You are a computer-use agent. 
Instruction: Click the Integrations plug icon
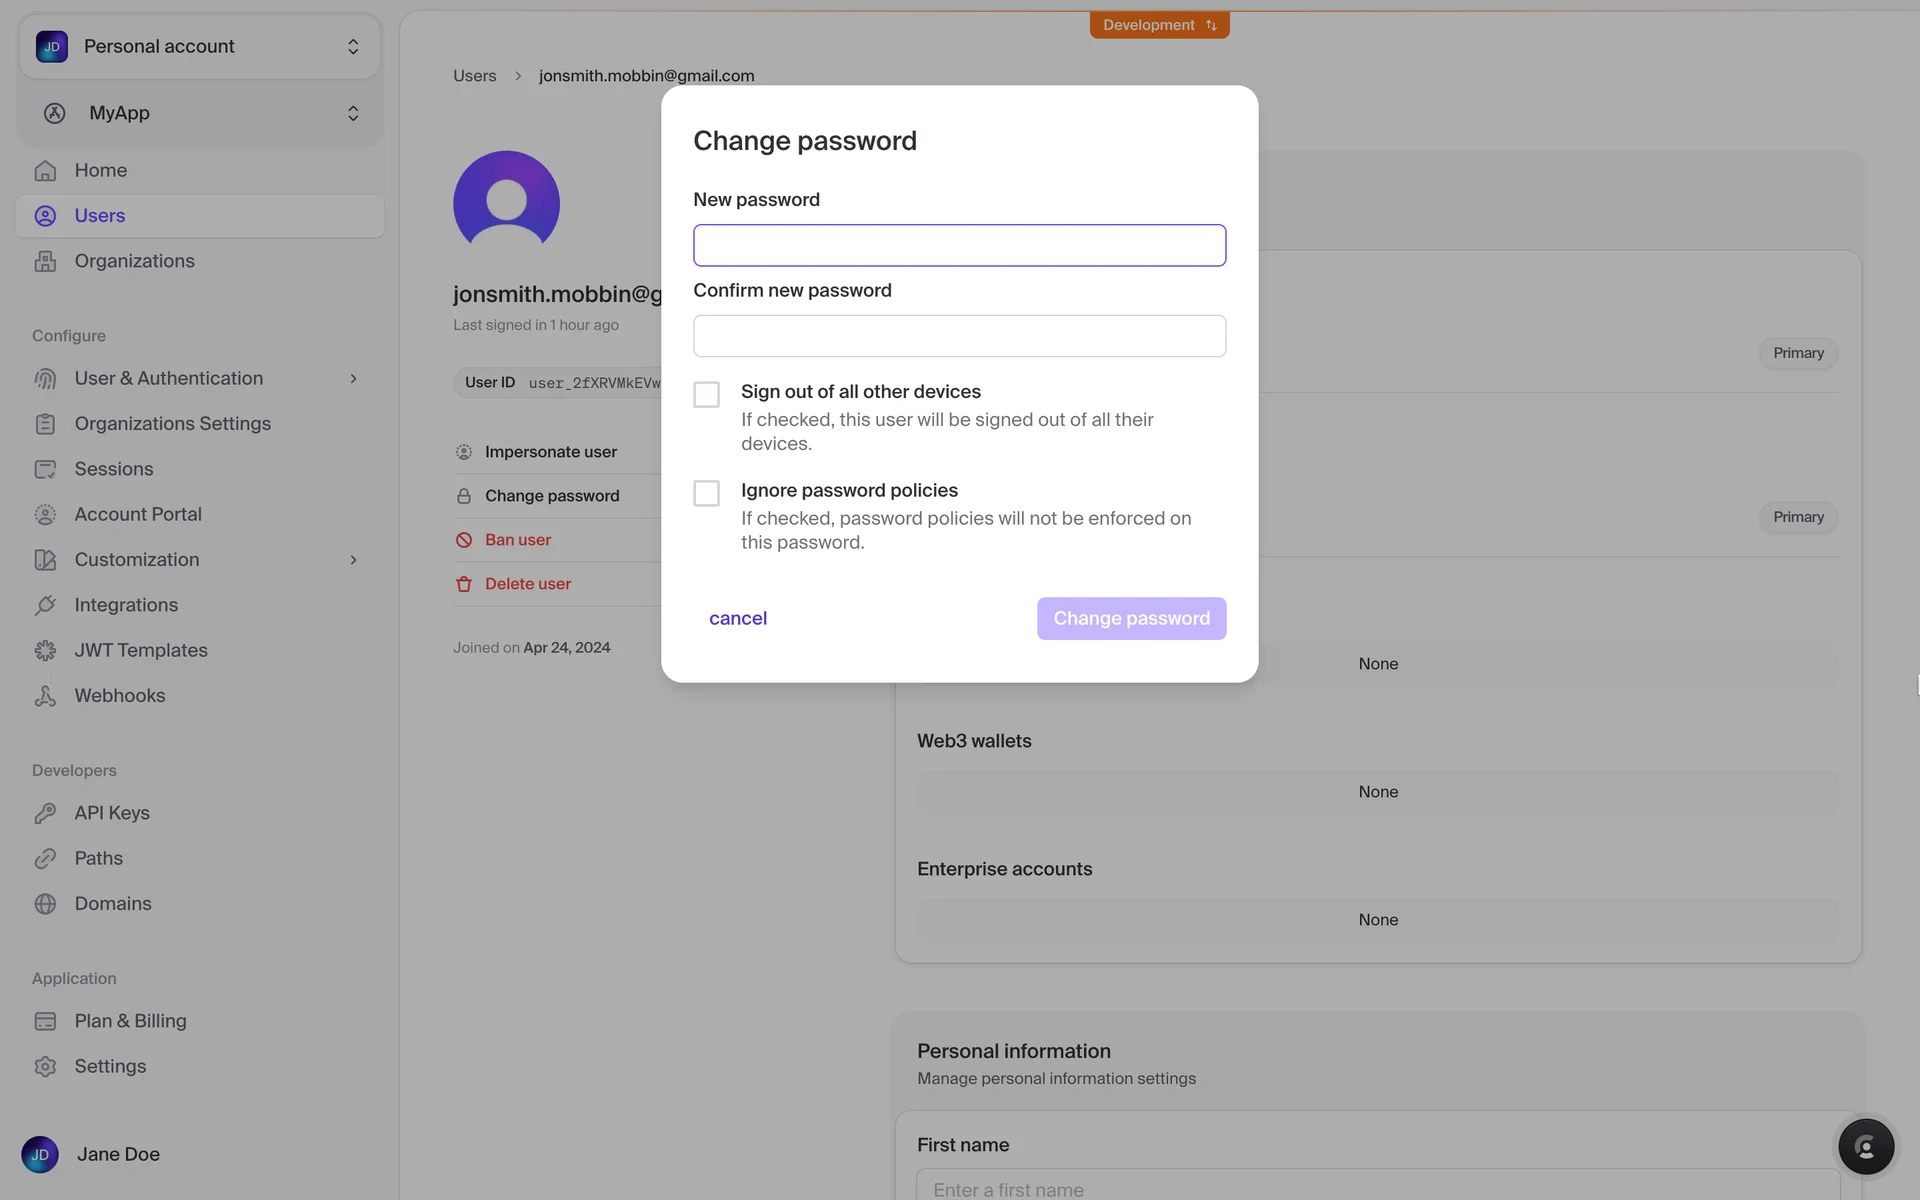pyautogui.click(x=45, y=605)
